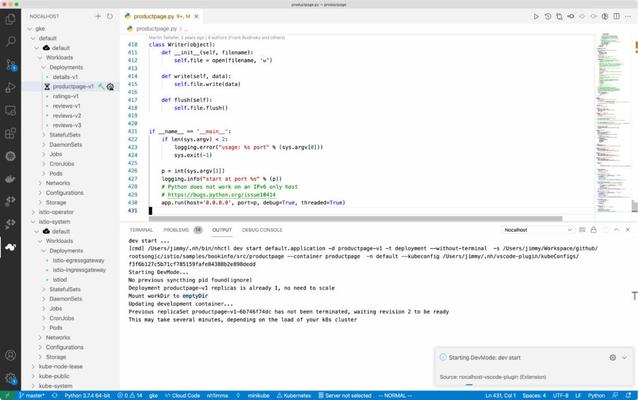Collapse the istio-system namespace
The image size is (638, 400).
tap(33, 222)
